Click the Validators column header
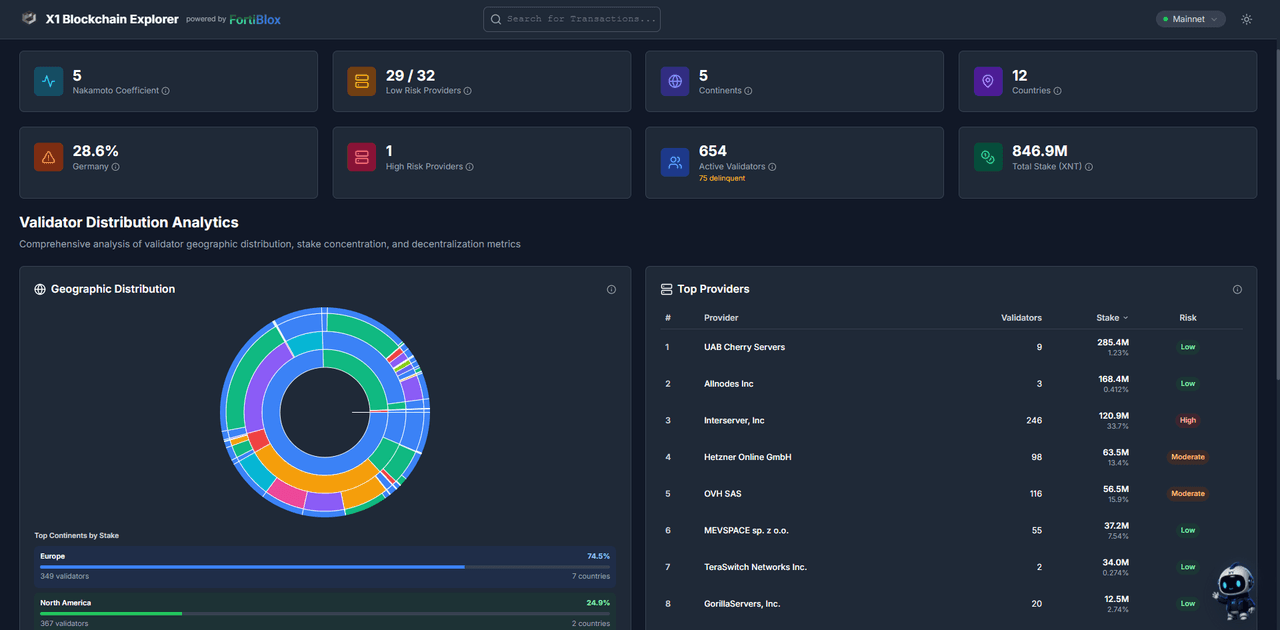 coord(1021,318)
